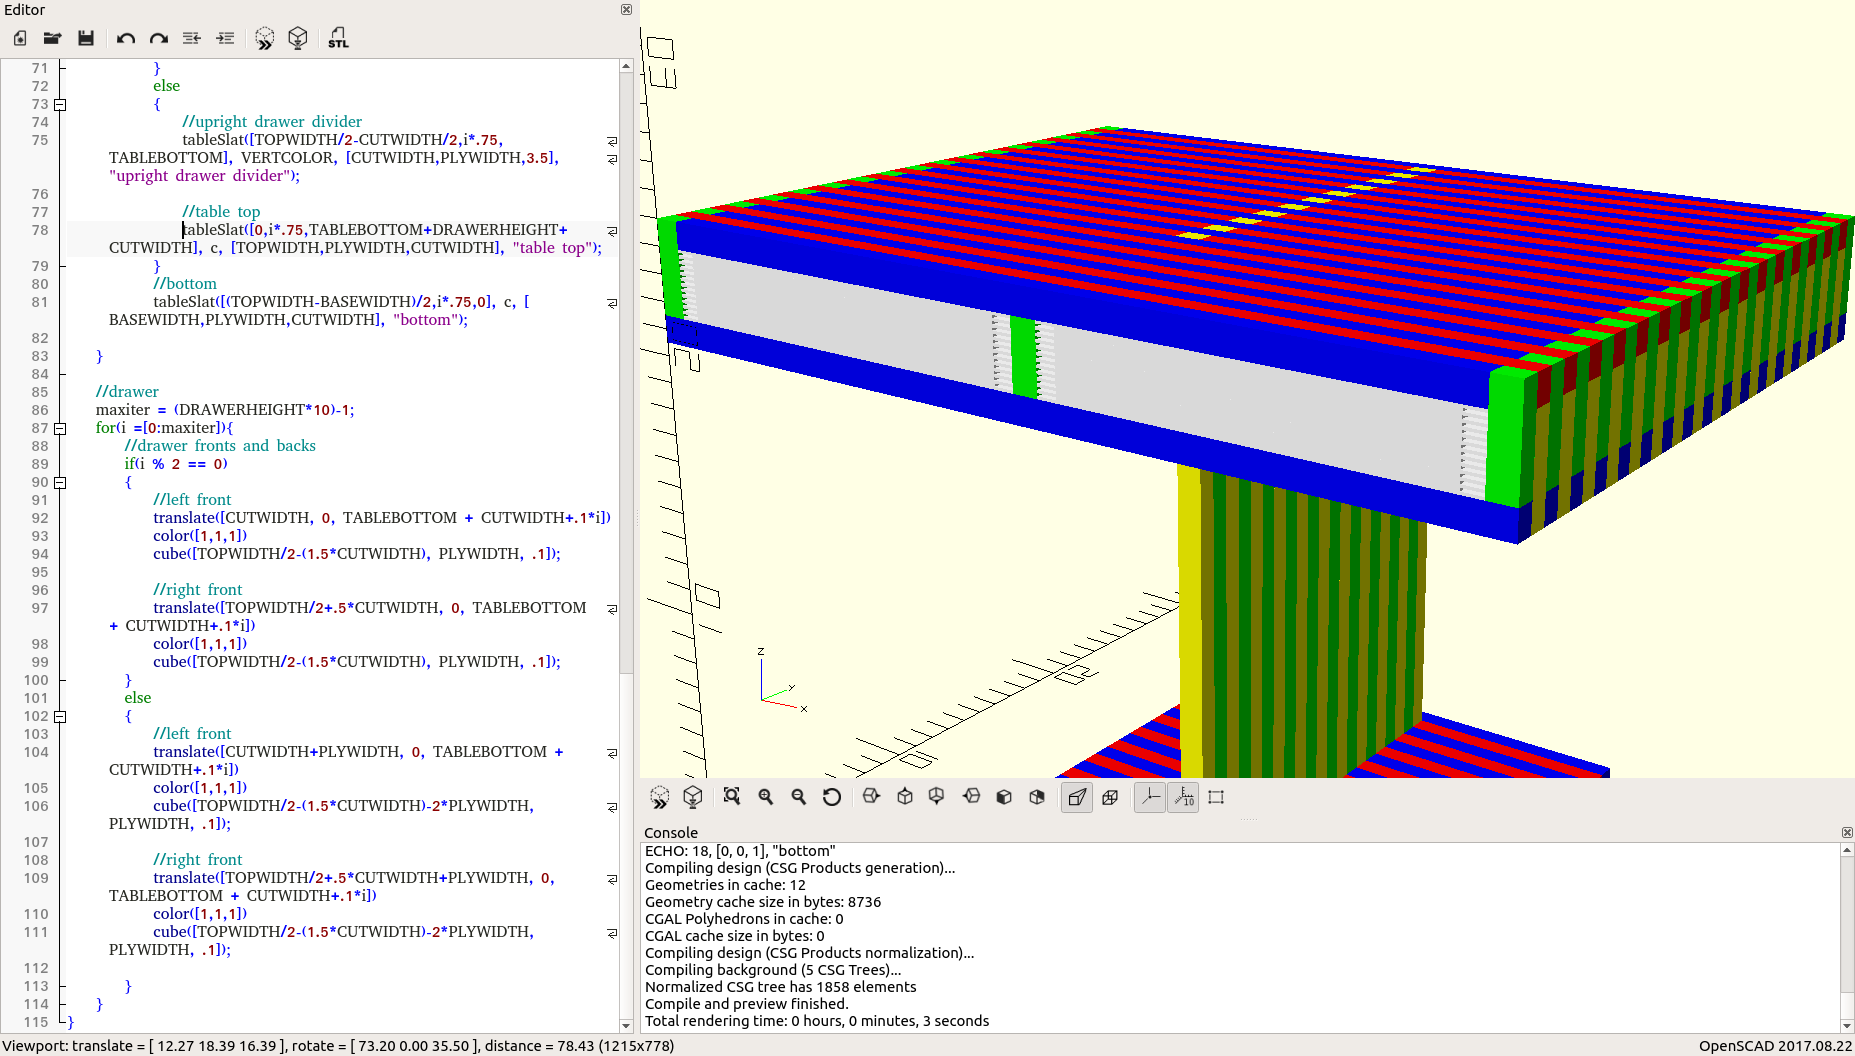Click the editor scrollbar up arrow
1855x1056 pixels.
tap(626, 66)
